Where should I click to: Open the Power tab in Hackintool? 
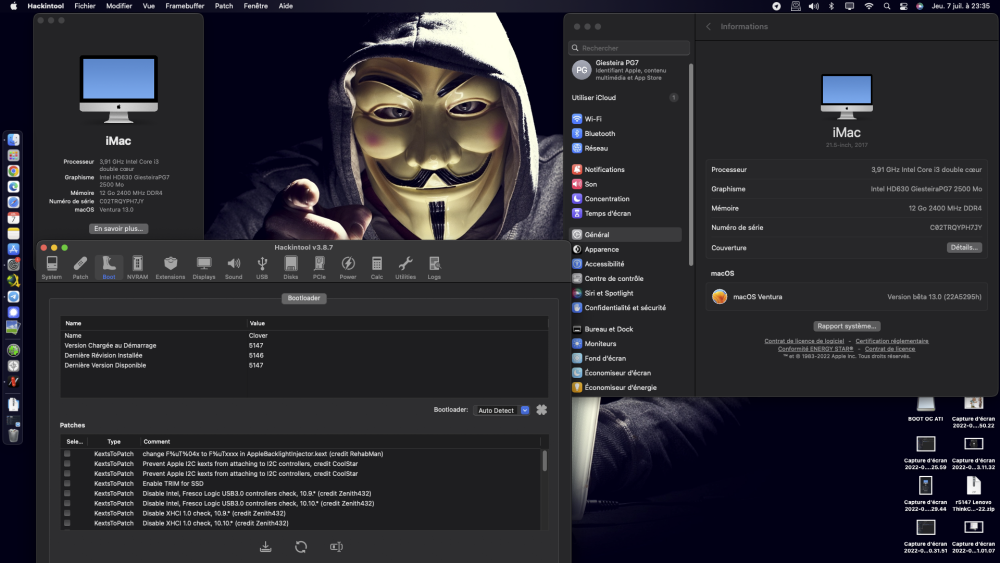(x=348, y=267)
